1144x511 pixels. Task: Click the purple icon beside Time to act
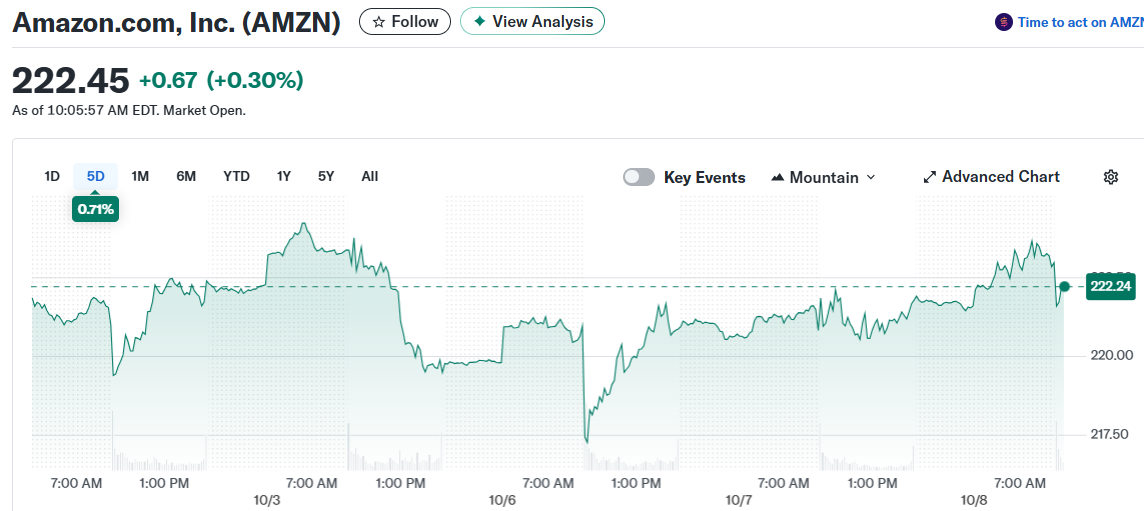(x=1004, y=22)
